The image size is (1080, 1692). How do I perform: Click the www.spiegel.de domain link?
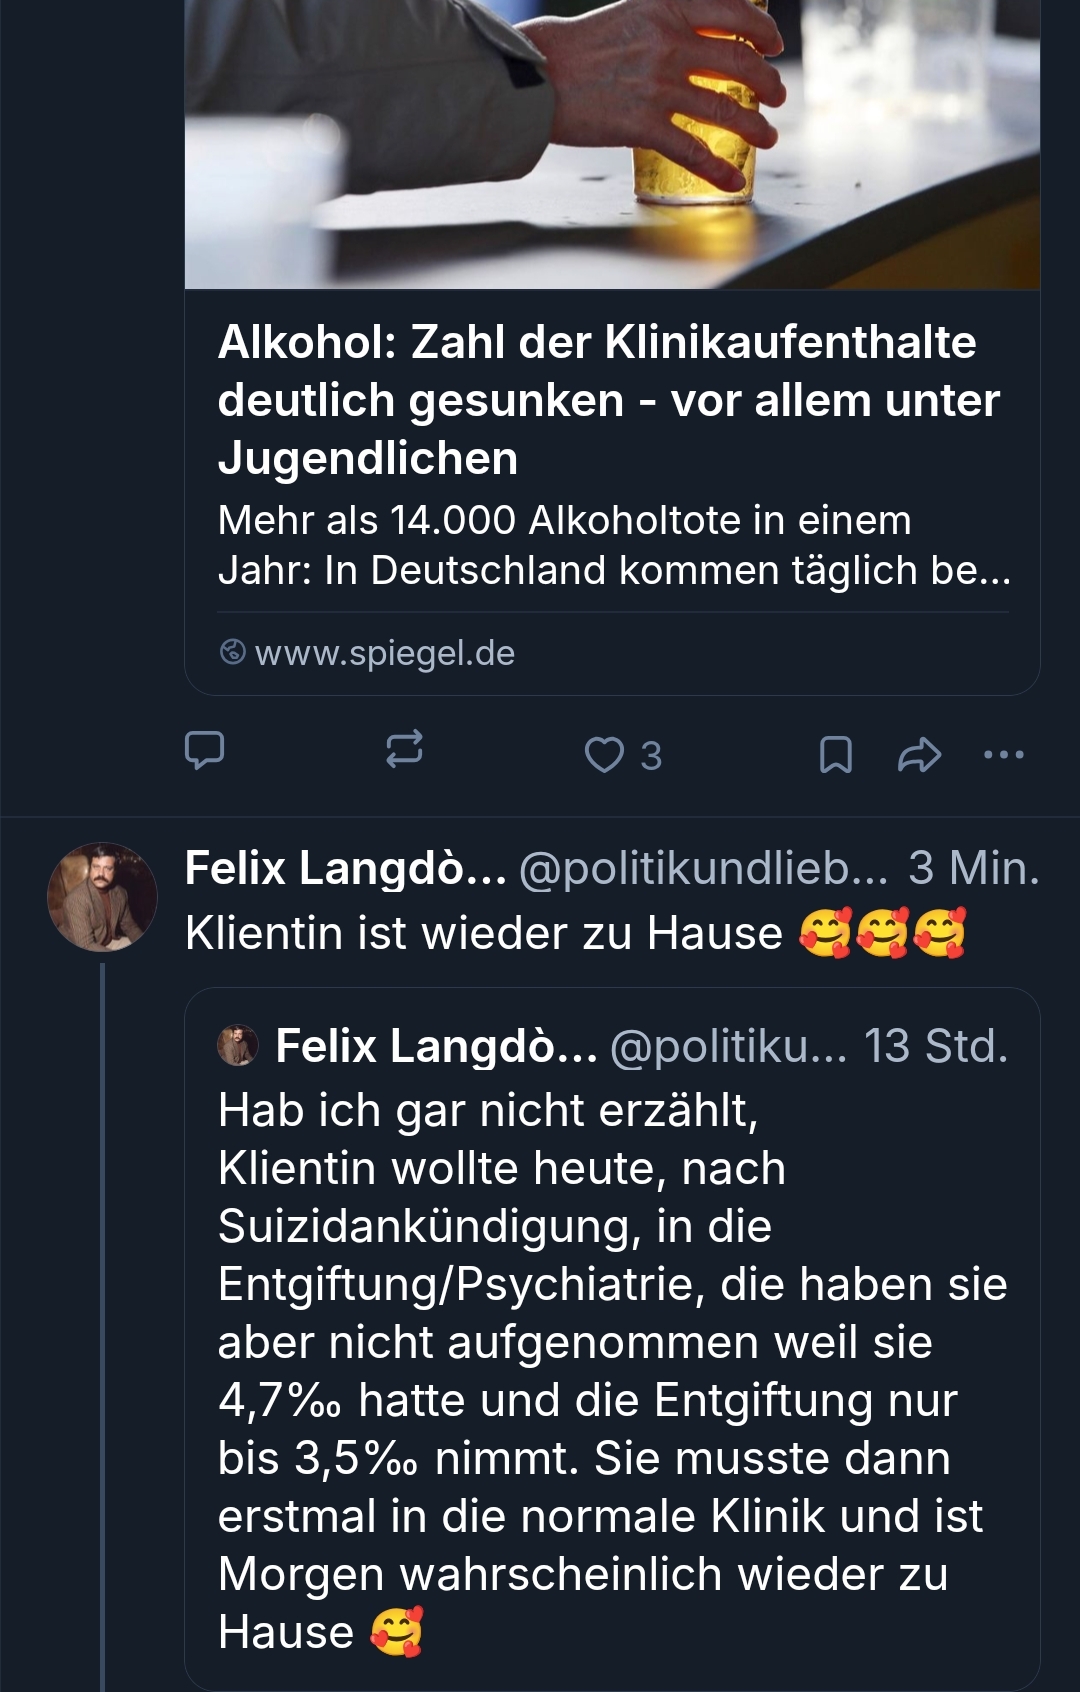[385, 653]
